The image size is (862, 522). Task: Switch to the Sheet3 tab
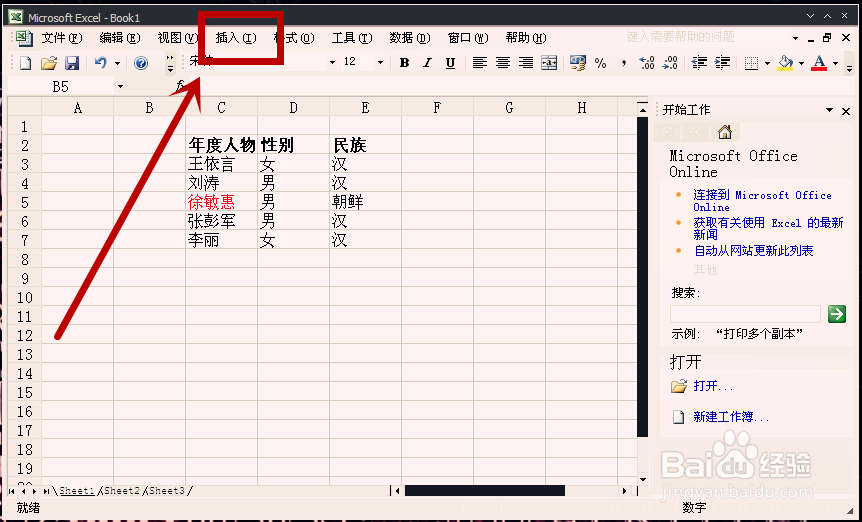pos(167,490)
